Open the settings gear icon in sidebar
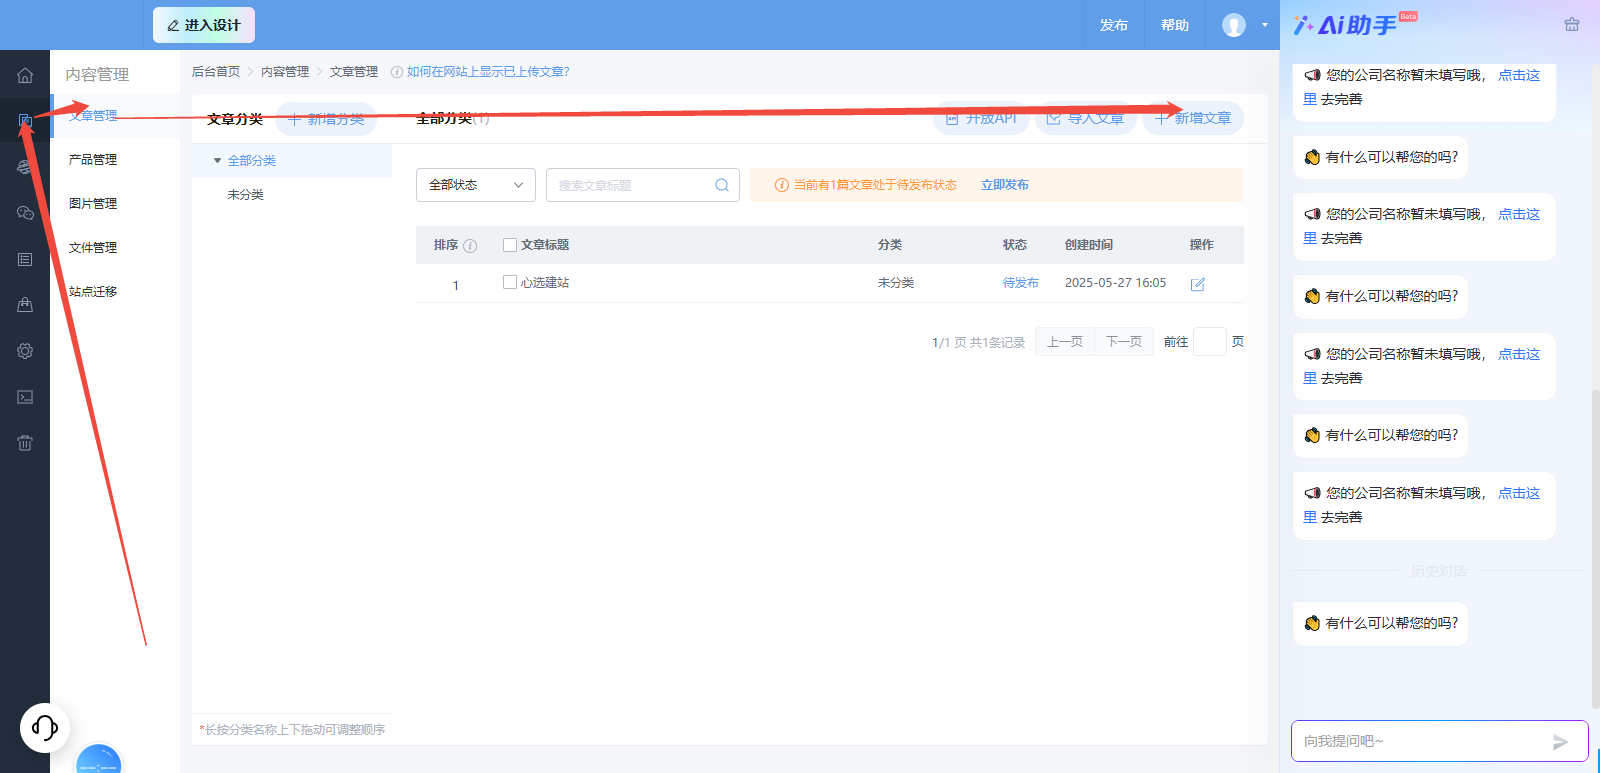Viewport: 1600px width, 773px height. coord(25,351)
